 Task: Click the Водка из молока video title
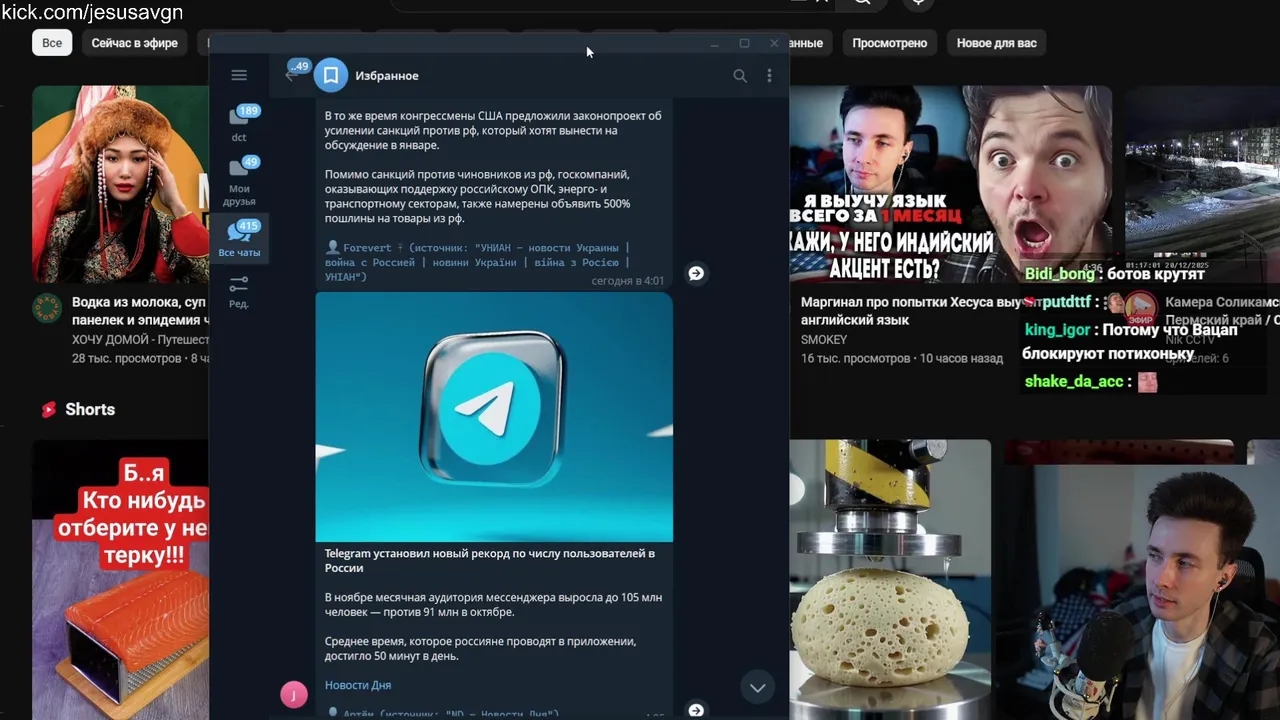point(140,311)
